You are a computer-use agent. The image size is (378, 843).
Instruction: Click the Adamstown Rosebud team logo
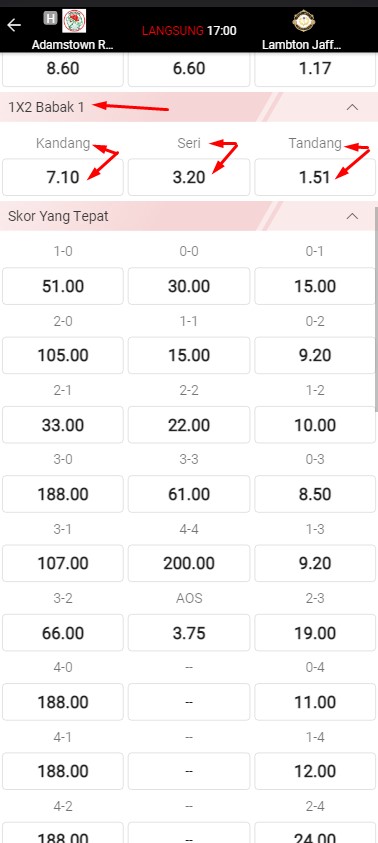pos(74,21)
